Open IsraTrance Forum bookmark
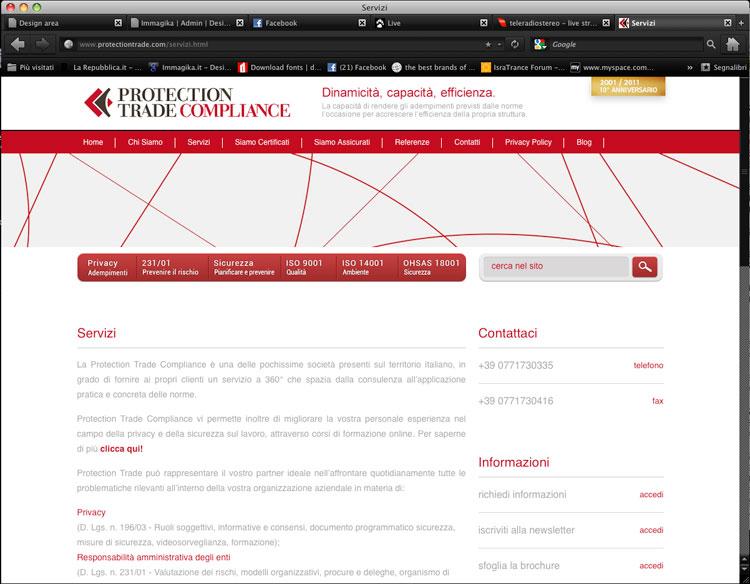The width and height of the screenshot is (750, 584). (x=523, y=67)
